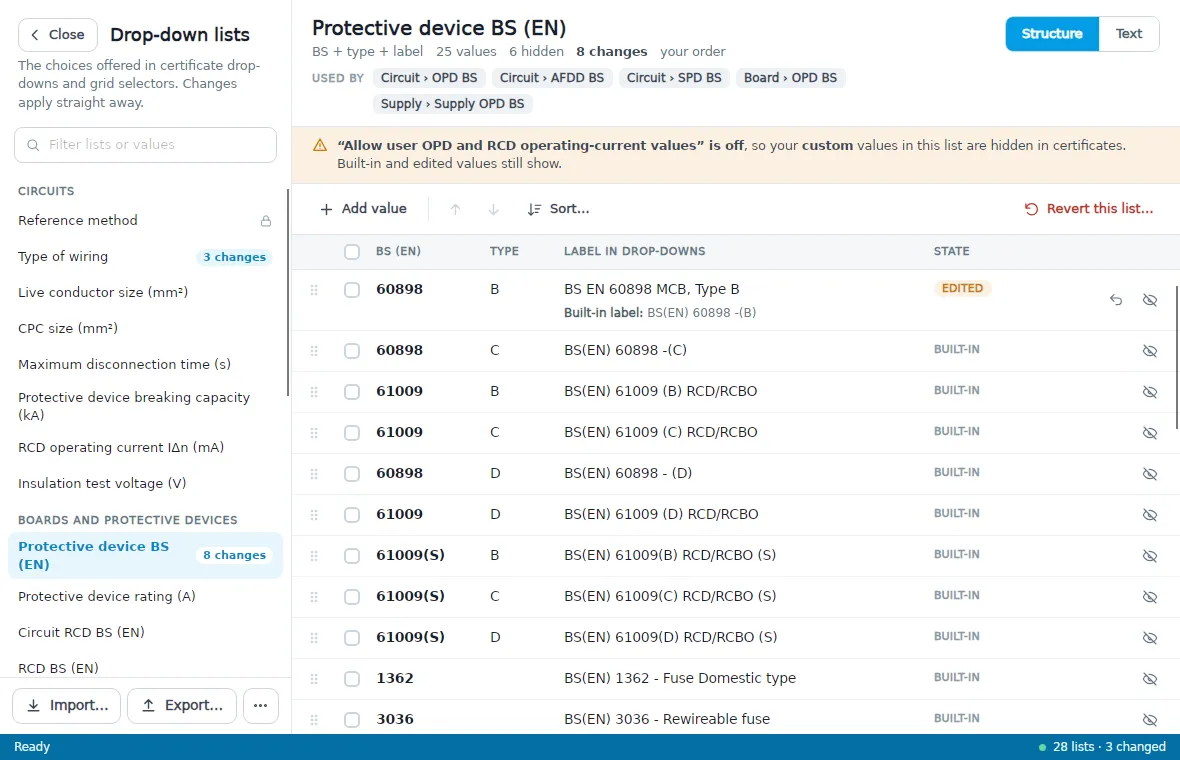Click the Close back button
The width and height of the screenshot is (1180, 760).
(x=58, y=35)
